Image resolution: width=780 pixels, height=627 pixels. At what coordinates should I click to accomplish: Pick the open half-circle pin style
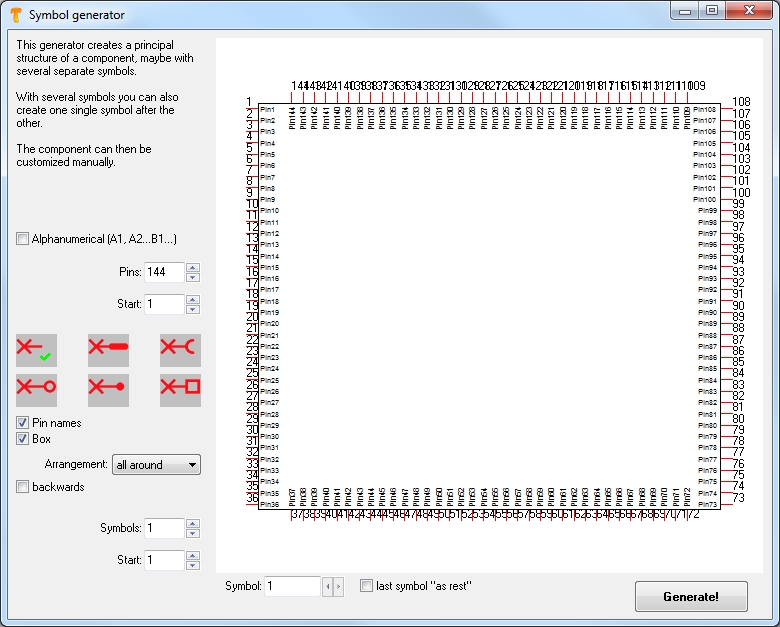click(x=180, y=350)
